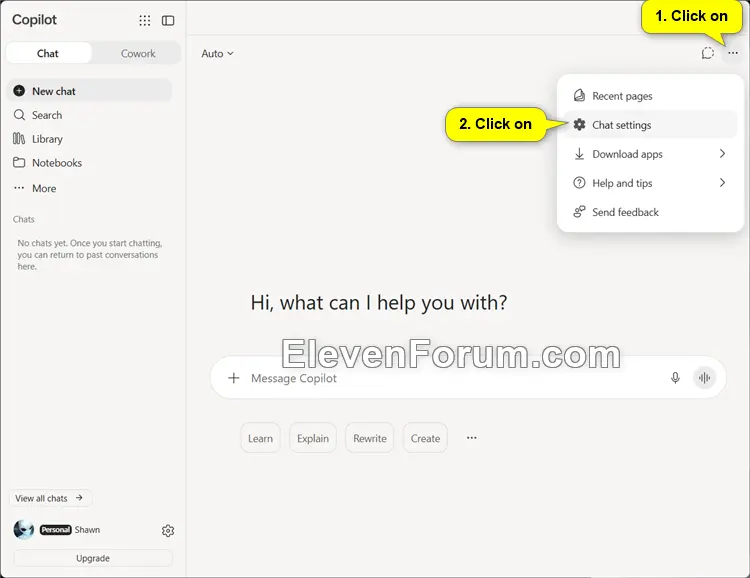
Task: Click the More label in sidebar
Action: tap(44, 188)
